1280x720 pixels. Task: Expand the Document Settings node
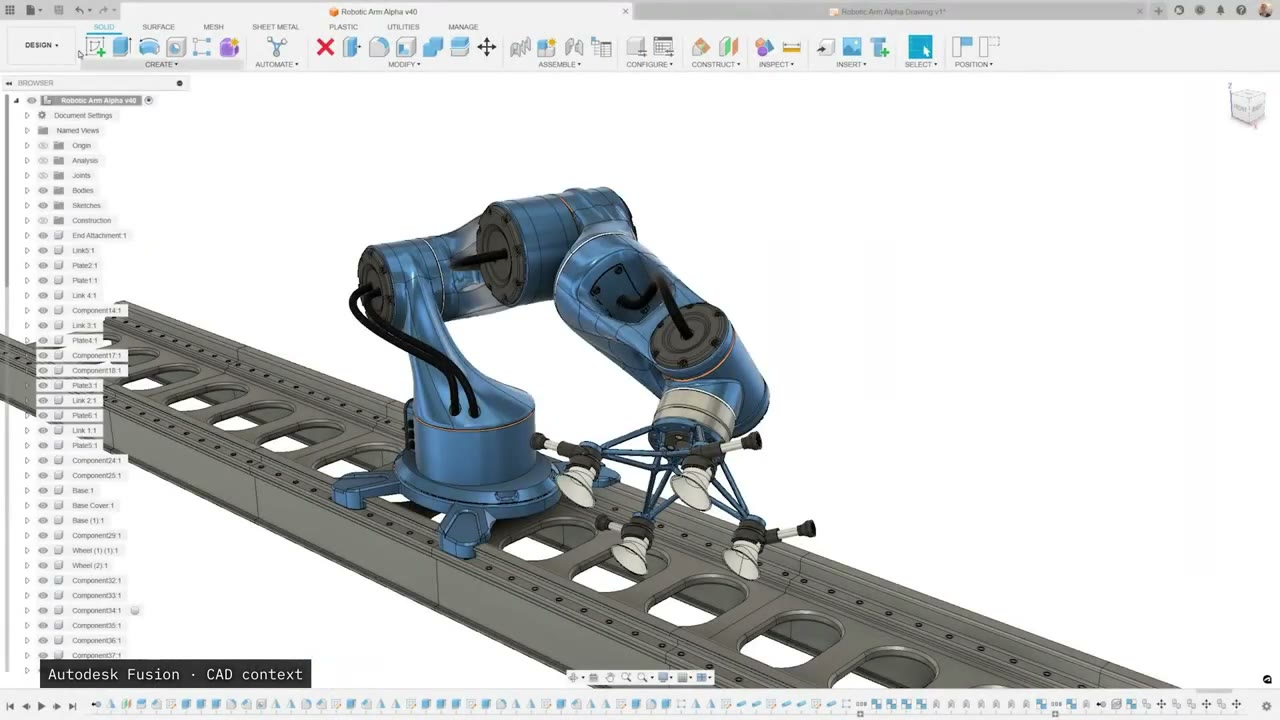pyautogui.click(x=27, y=115)
